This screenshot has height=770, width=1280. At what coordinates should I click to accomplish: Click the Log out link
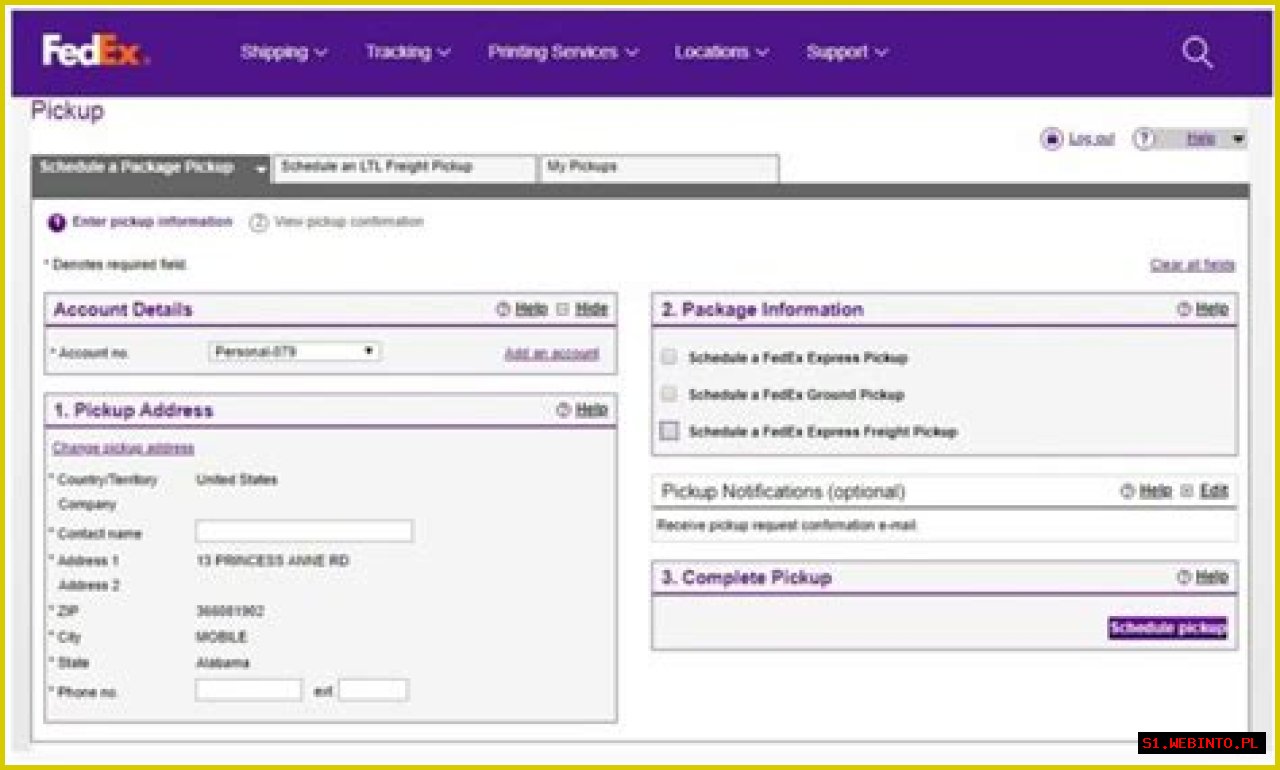click(1092, 140)
